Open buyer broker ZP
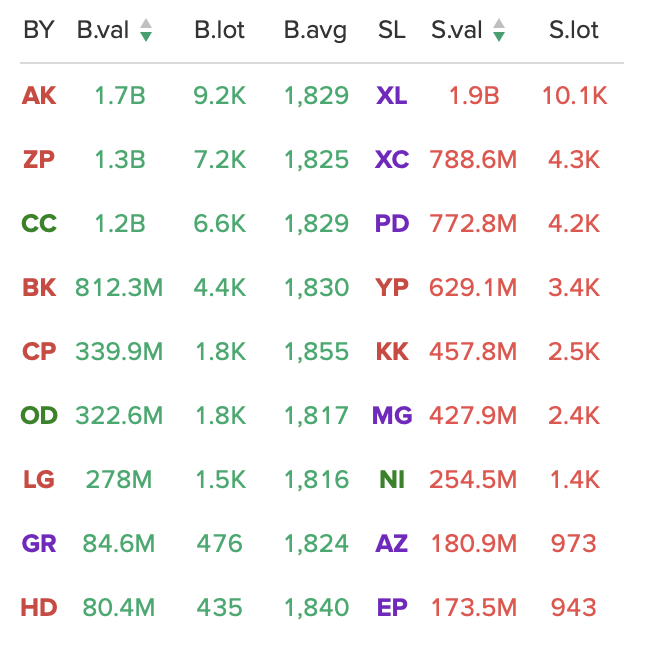This screenshot has height=652, width=648. tap(39, 160)
